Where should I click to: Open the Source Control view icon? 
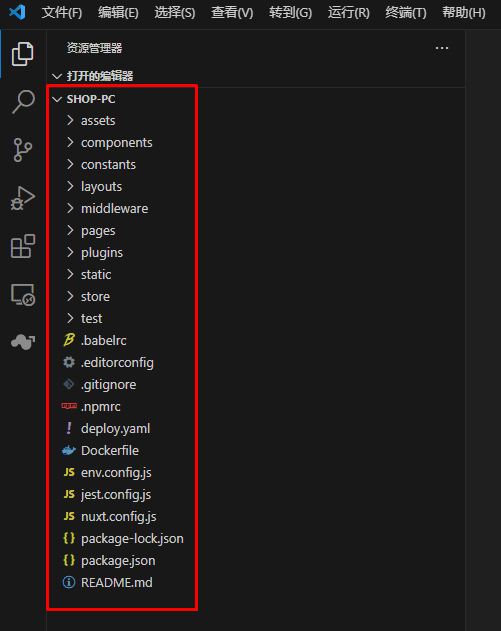(23, 150)
